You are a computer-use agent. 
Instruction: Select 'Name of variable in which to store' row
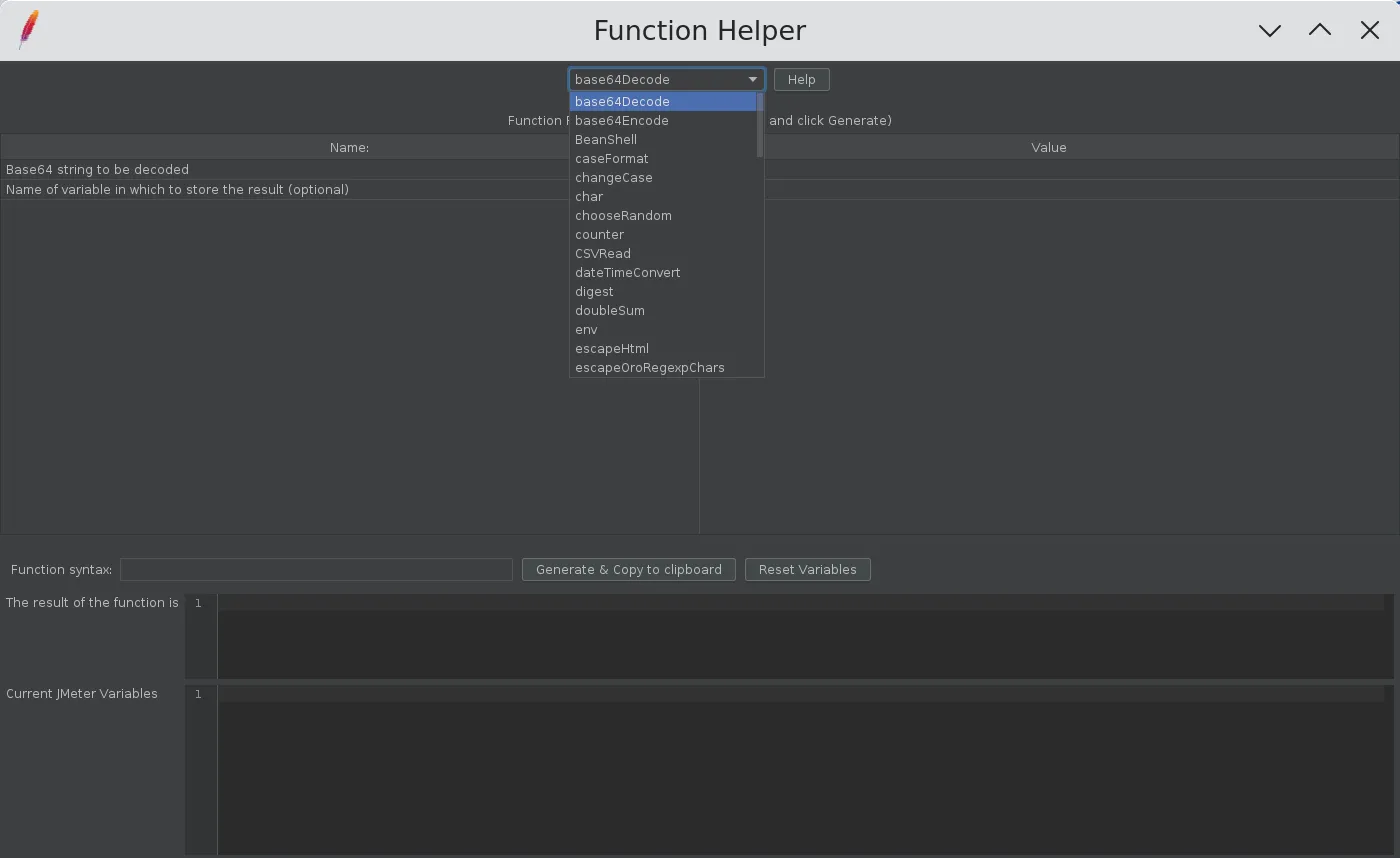point(285,190)
